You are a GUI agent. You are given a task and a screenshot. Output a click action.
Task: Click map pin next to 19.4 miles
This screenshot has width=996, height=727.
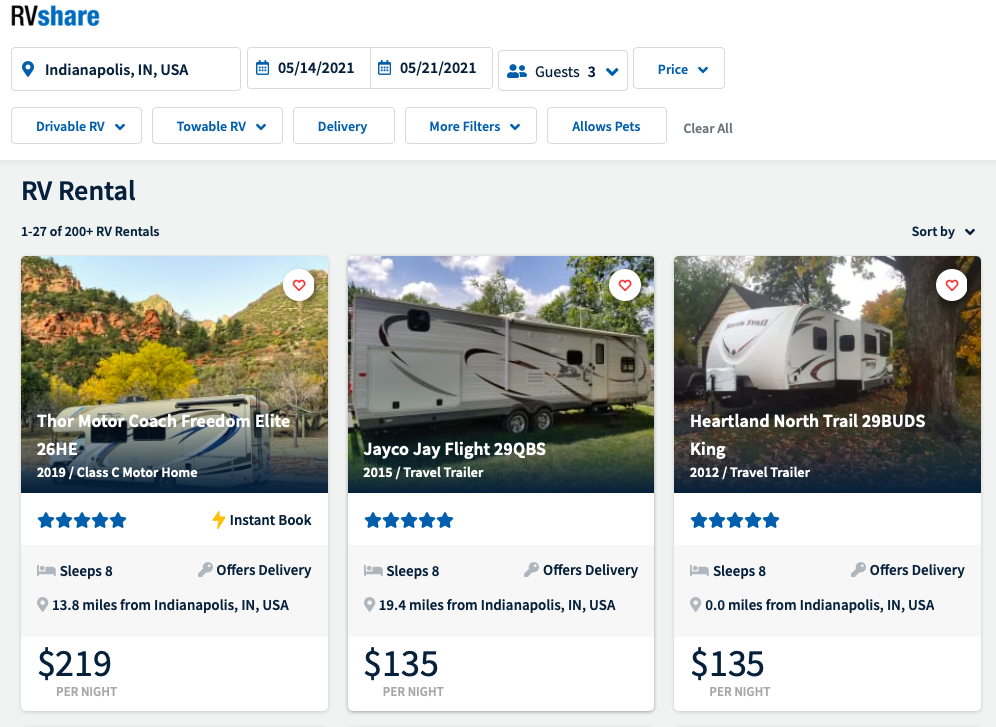pyautogui.click(x=369, y=605)
